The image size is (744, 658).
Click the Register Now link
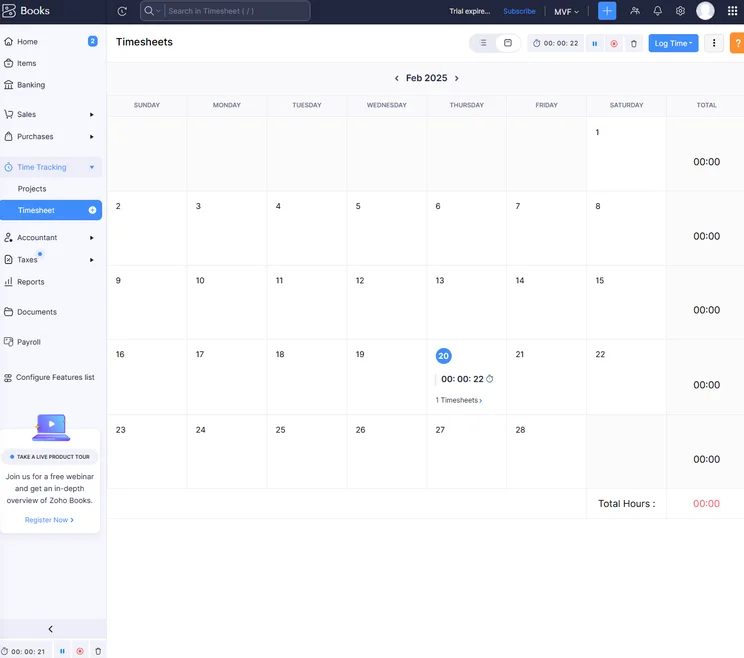click(49, 520)
